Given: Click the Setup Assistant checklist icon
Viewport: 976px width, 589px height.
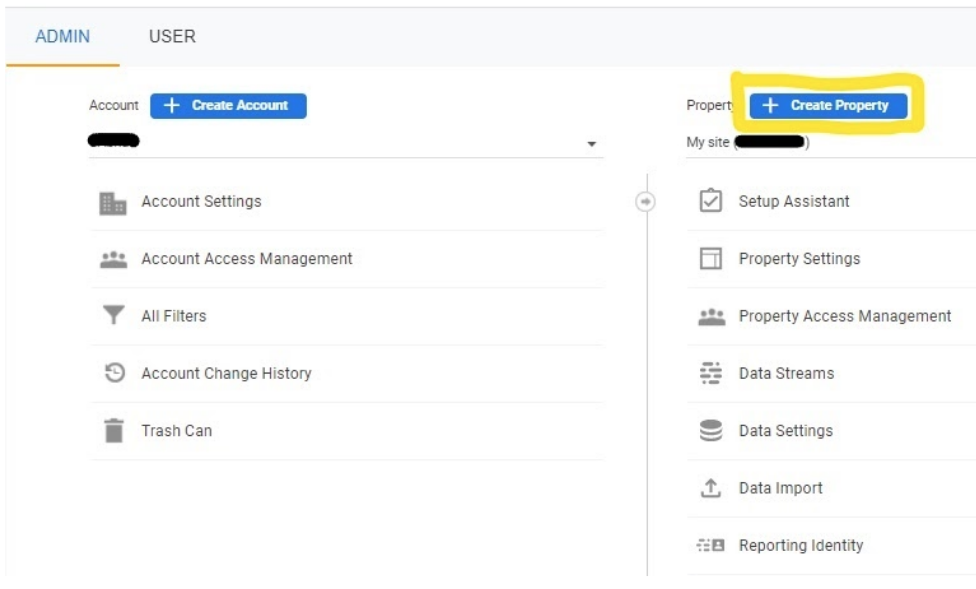Looking at the screenshot, I should tap(710, 201).
